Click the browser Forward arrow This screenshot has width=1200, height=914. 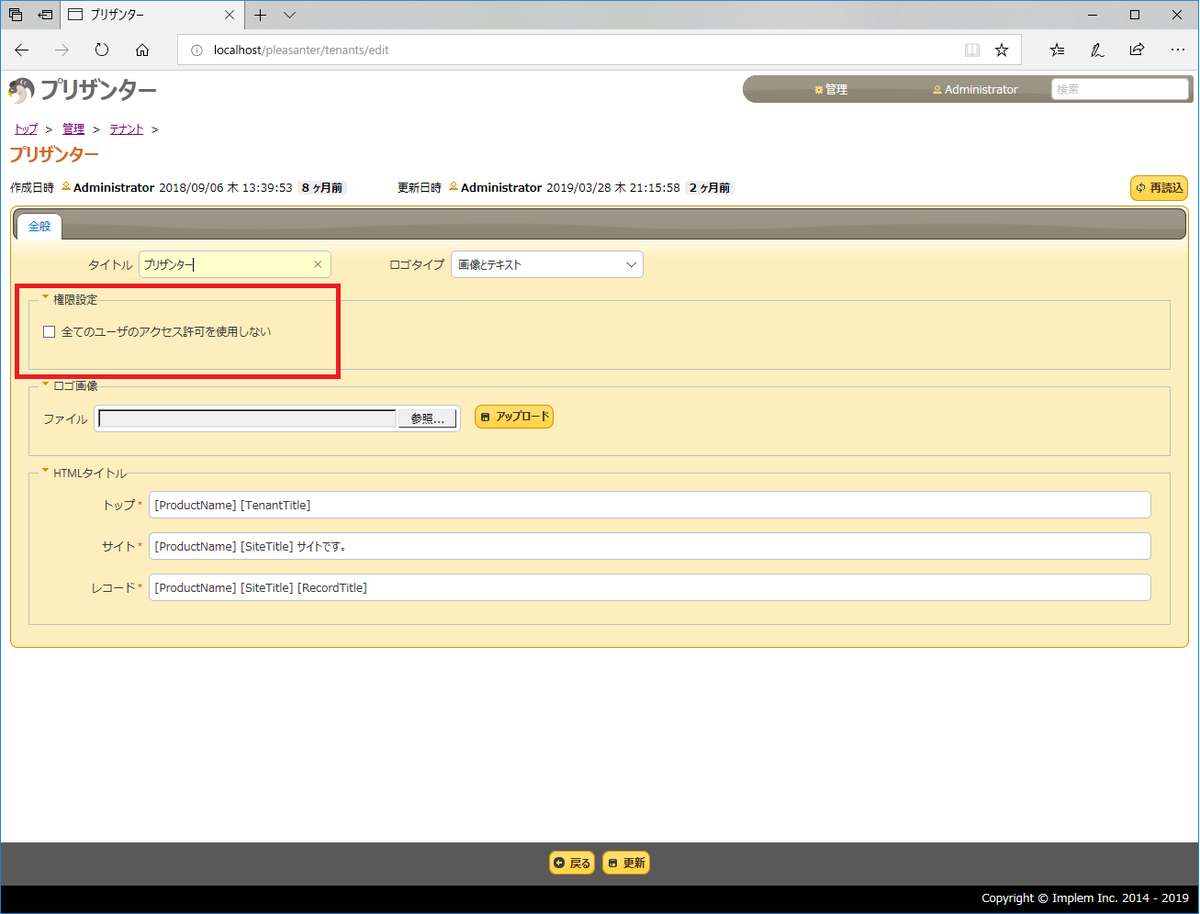[x=62, y=49]
